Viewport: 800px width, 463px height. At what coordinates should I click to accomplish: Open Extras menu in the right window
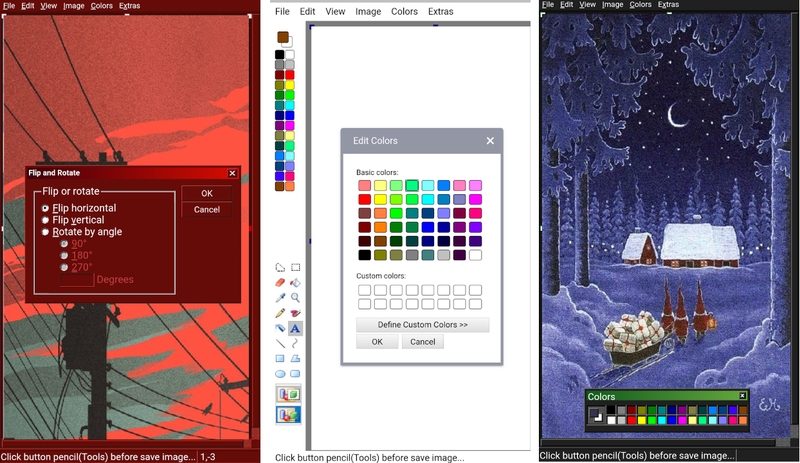668,4
